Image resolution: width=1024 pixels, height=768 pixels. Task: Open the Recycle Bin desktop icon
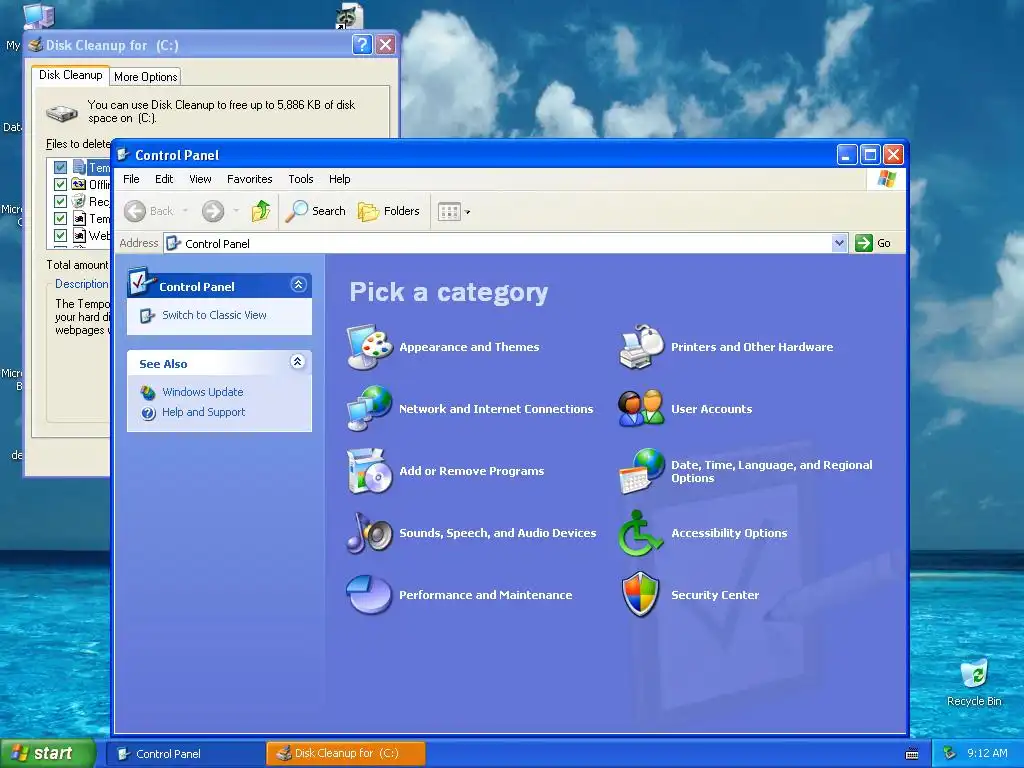(974, 673)
